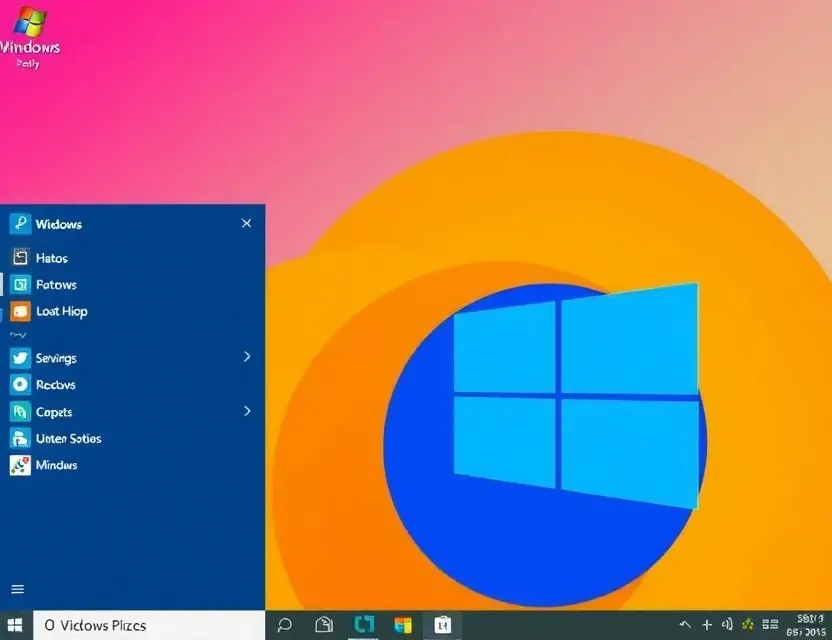Select the Recbvs menu entry
832x640 pixels.
click(x=133, y=384)
